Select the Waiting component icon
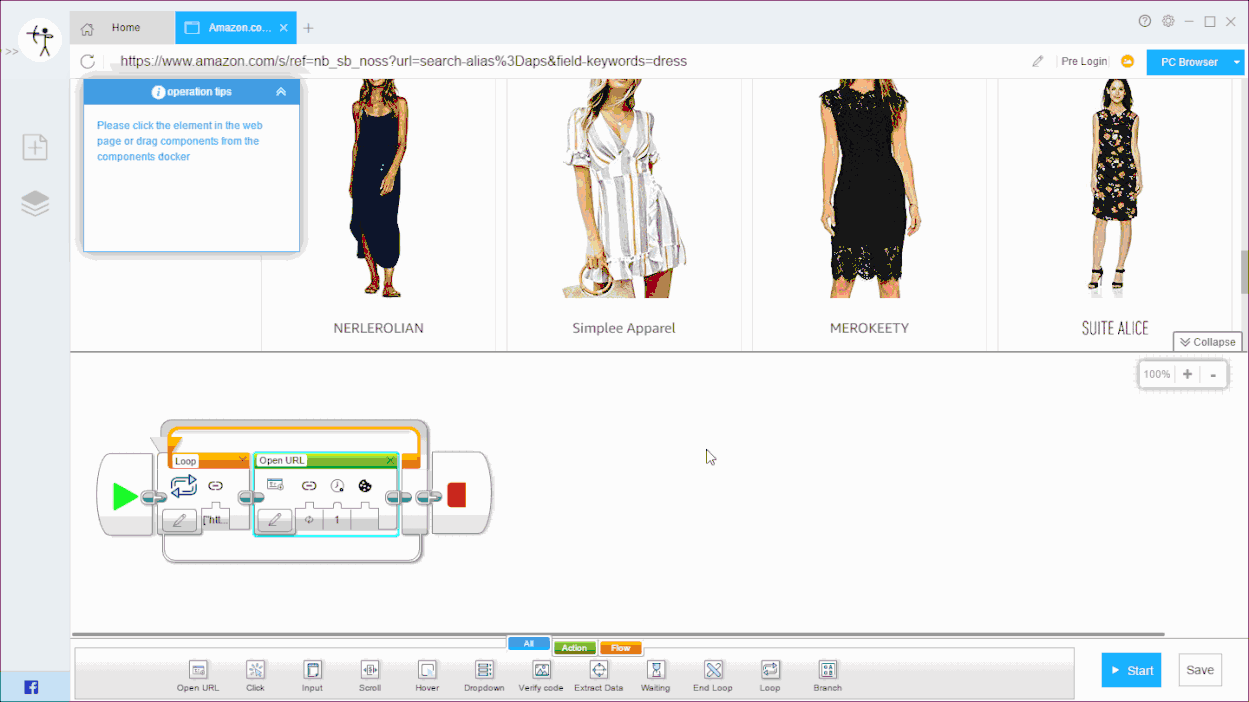 (x=656, y=670)
